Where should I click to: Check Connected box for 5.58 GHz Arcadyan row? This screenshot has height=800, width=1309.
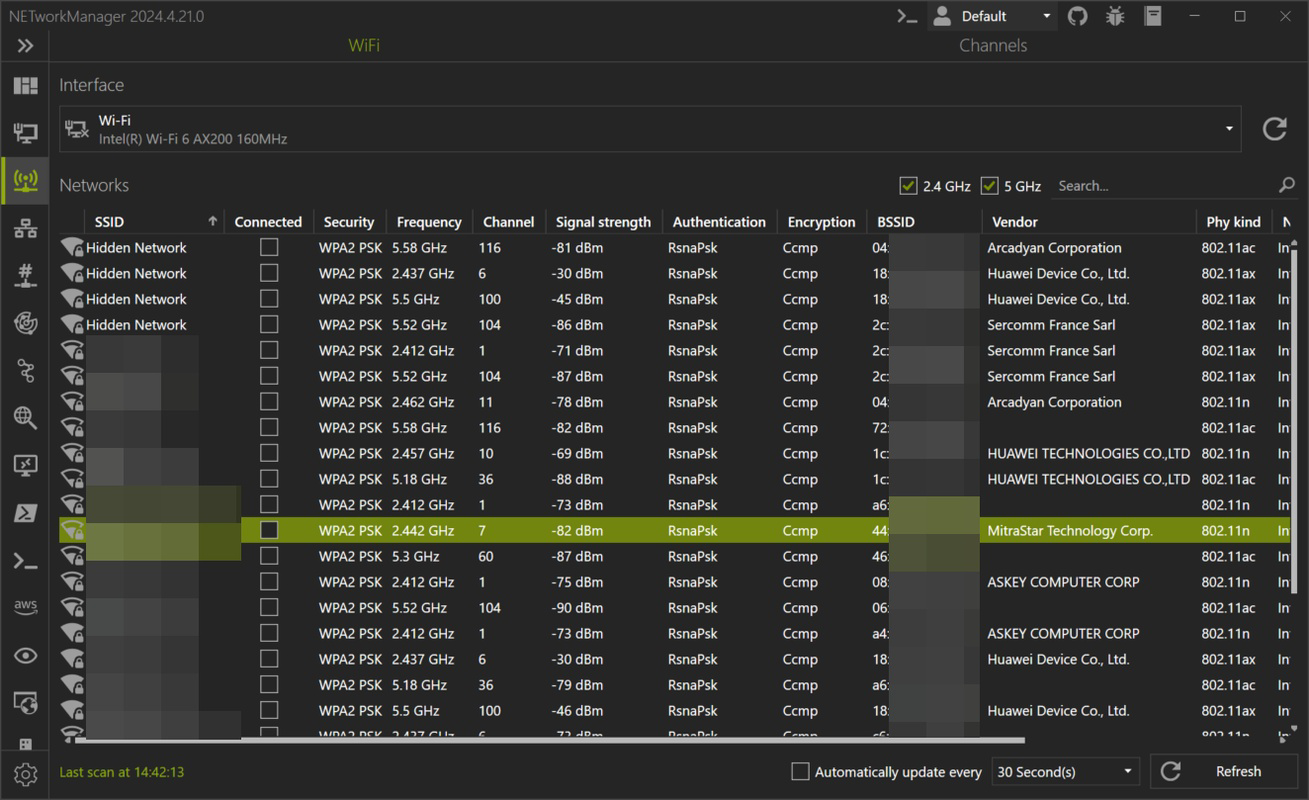pos(268,247)
